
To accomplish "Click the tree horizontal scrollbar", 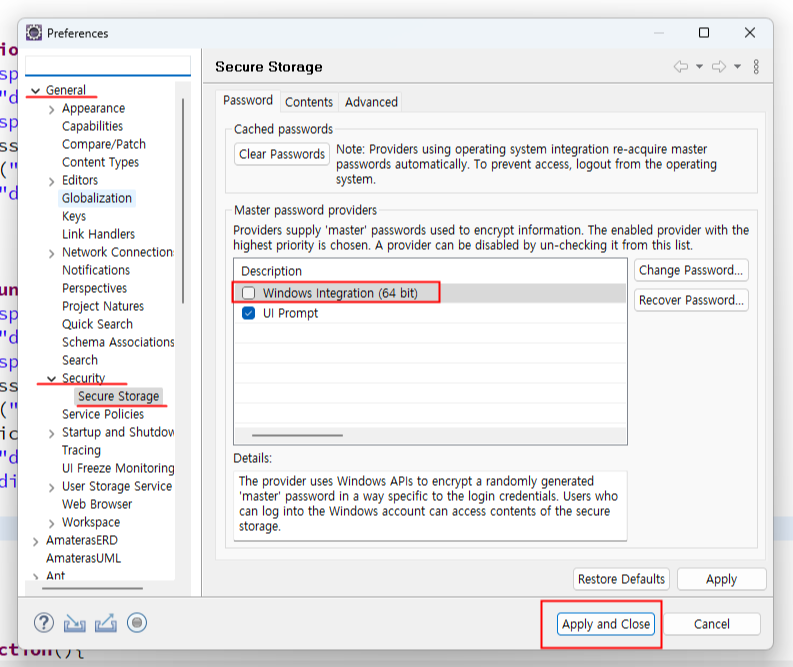I will click(93, 588).
